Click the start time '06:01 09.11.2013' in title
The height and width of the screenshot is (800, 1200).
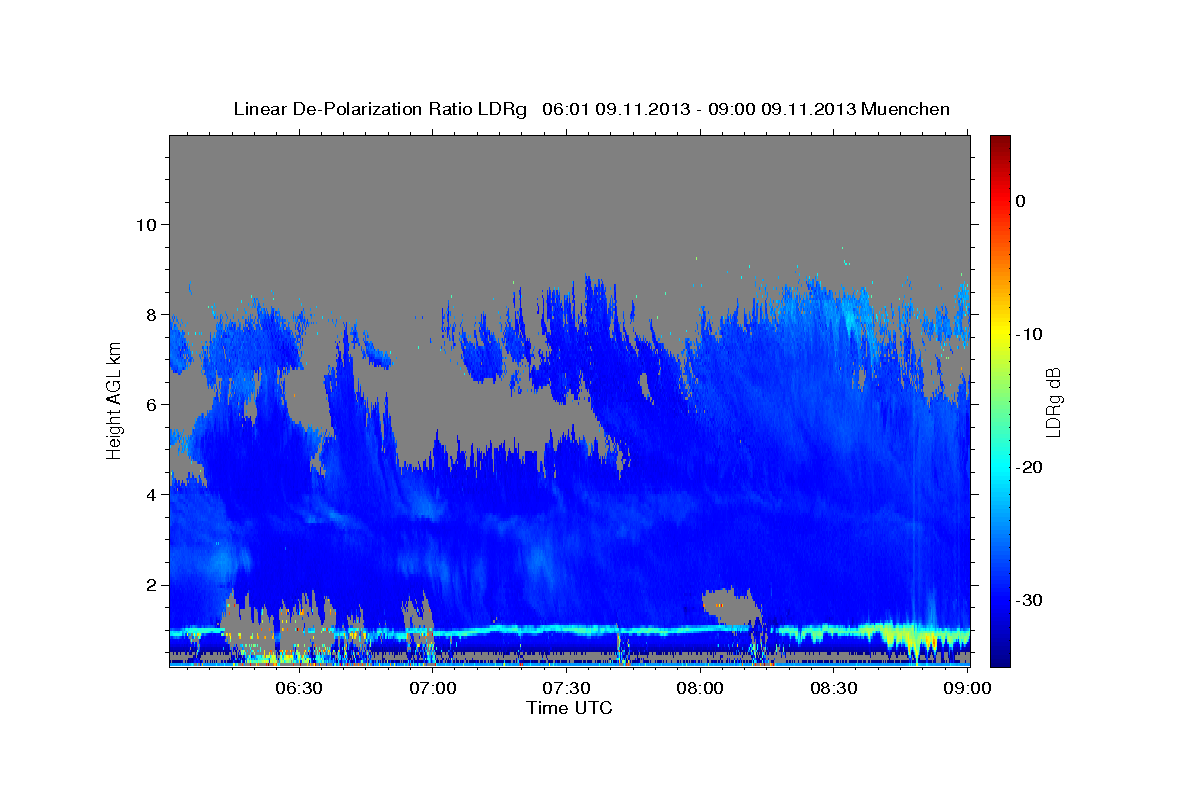pyautogui.click(x=615, y=109)
